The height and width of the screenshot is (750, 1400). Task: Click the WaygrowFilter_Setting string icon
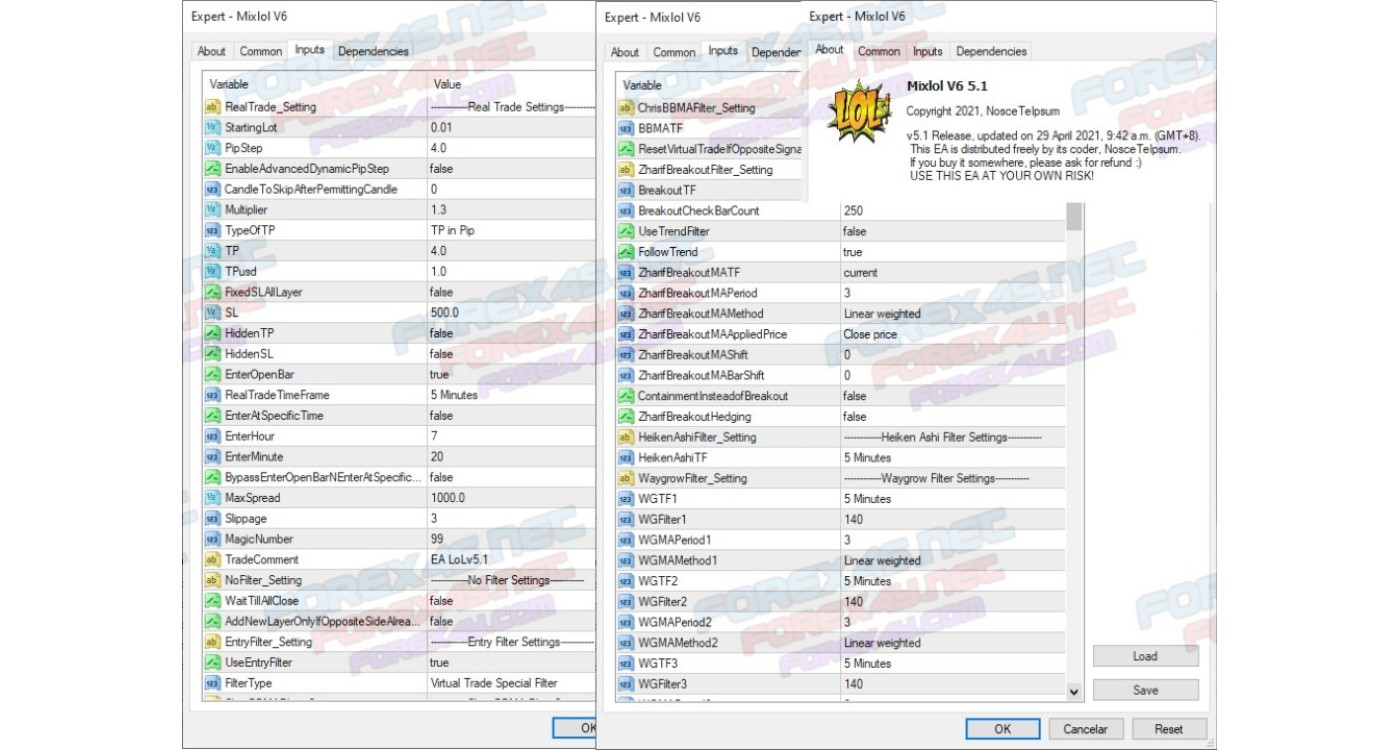(x=625, y=478)
